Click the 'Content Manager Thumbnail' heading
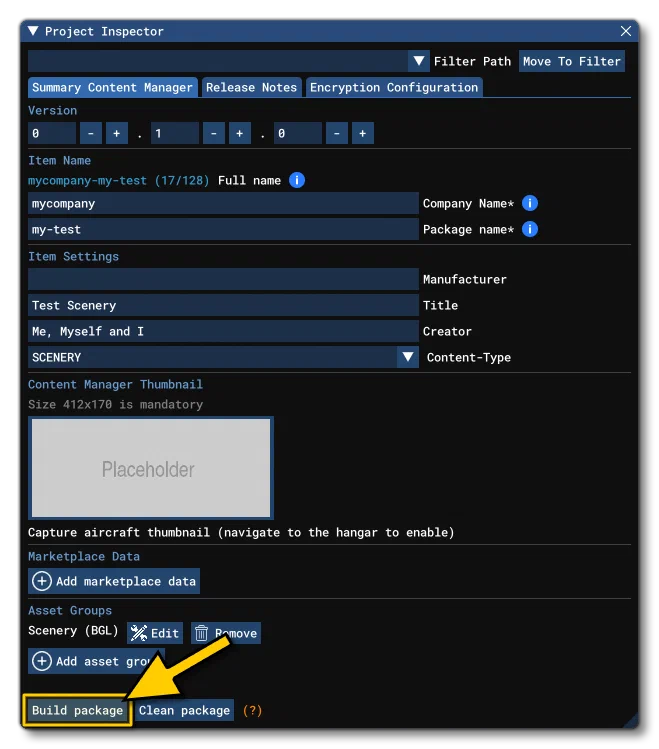This screenshot has height=749, width=659. (x=116, y=385)
